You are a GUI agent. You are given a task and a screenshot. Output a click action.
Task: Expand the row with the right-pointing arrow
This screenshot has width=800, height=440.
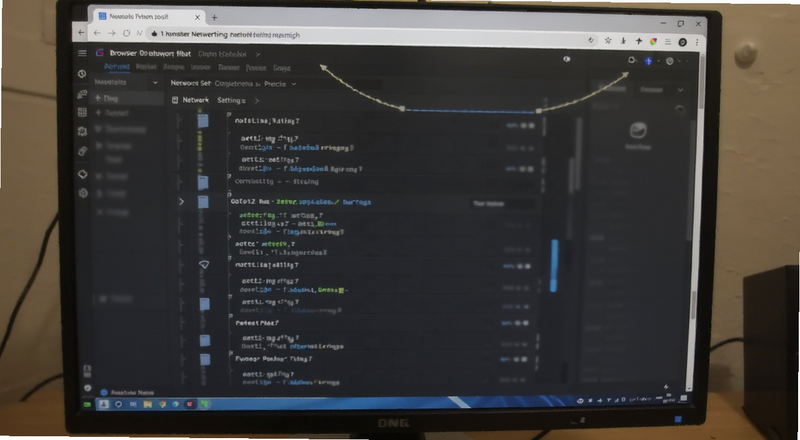[x=181, y=202]
